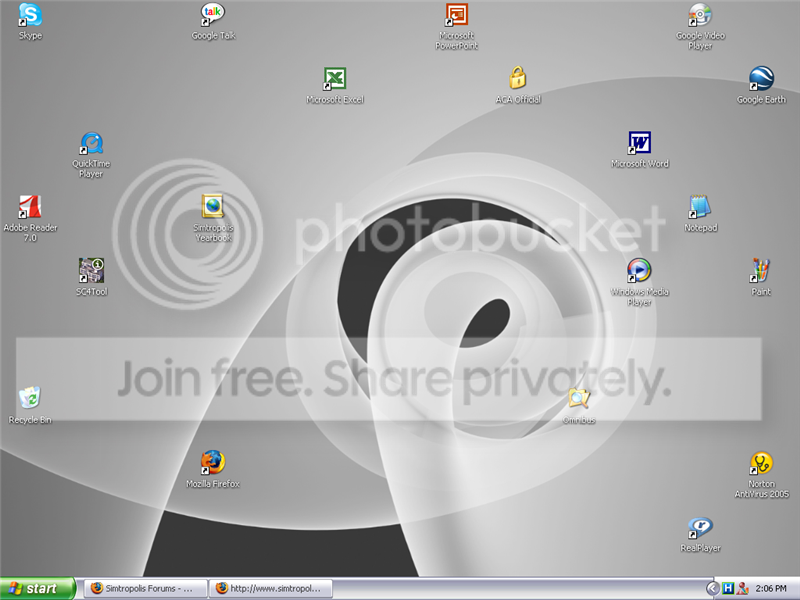Switch to http://www.simtropol... taskbar window
This screenshot has height=600, width=800.
pyautogui.click(x=271, y=588)
